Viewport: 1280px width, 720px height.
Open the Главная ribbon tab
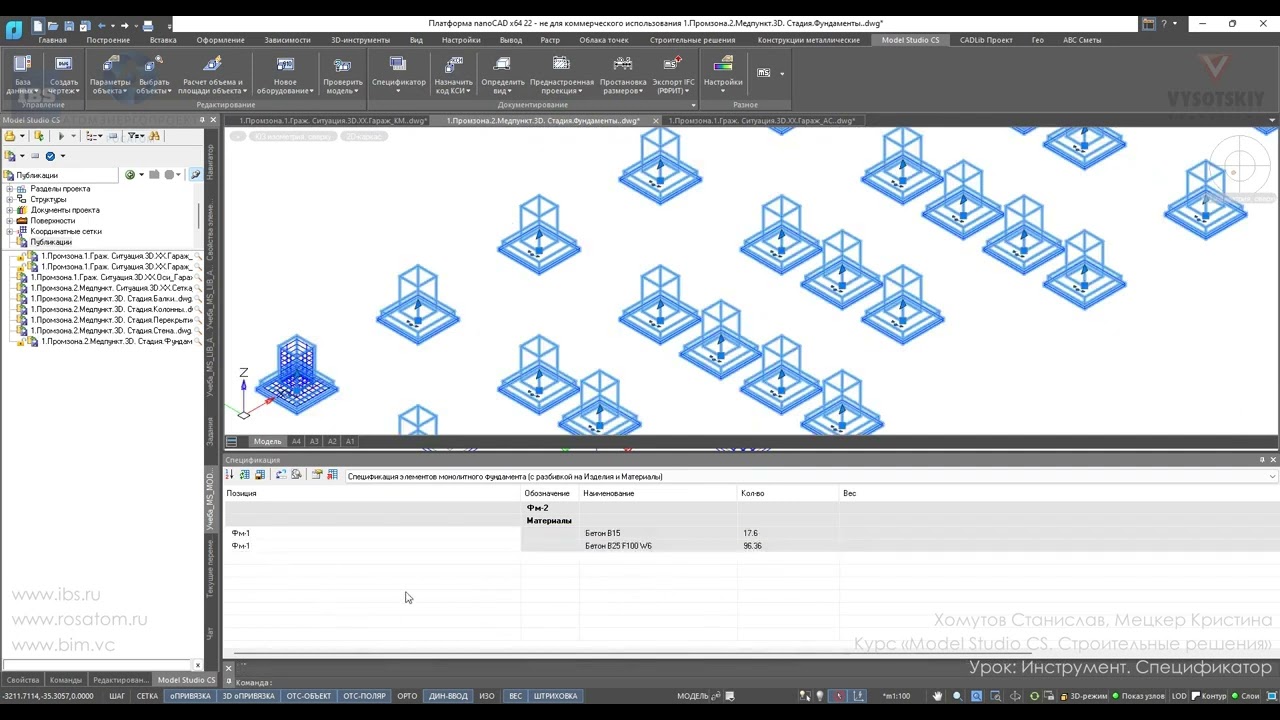point(52,40)
